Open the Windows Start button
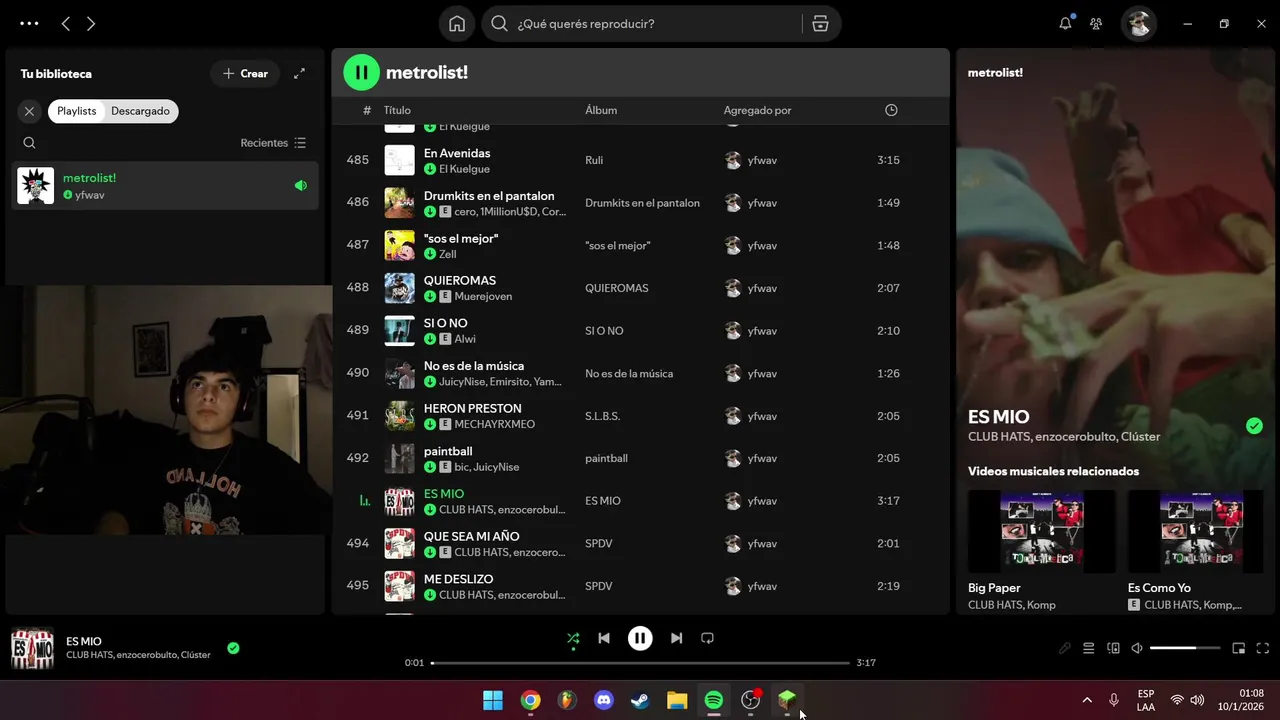The image size is (1280, 720). click(493, 700)
